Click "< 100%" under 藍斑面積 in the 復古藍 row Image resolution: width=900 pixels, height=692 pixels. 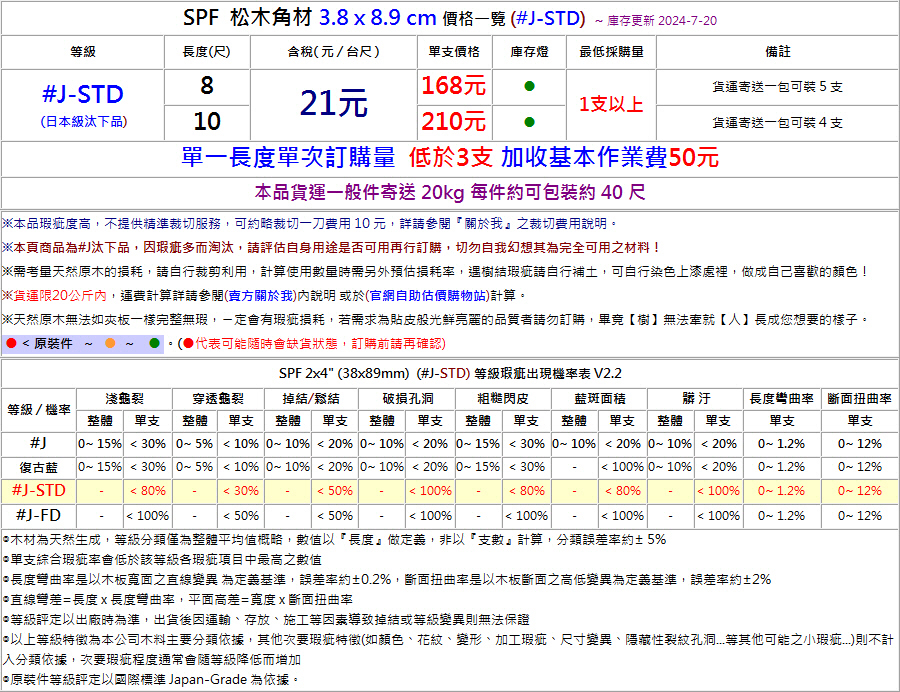pos(622,468)
